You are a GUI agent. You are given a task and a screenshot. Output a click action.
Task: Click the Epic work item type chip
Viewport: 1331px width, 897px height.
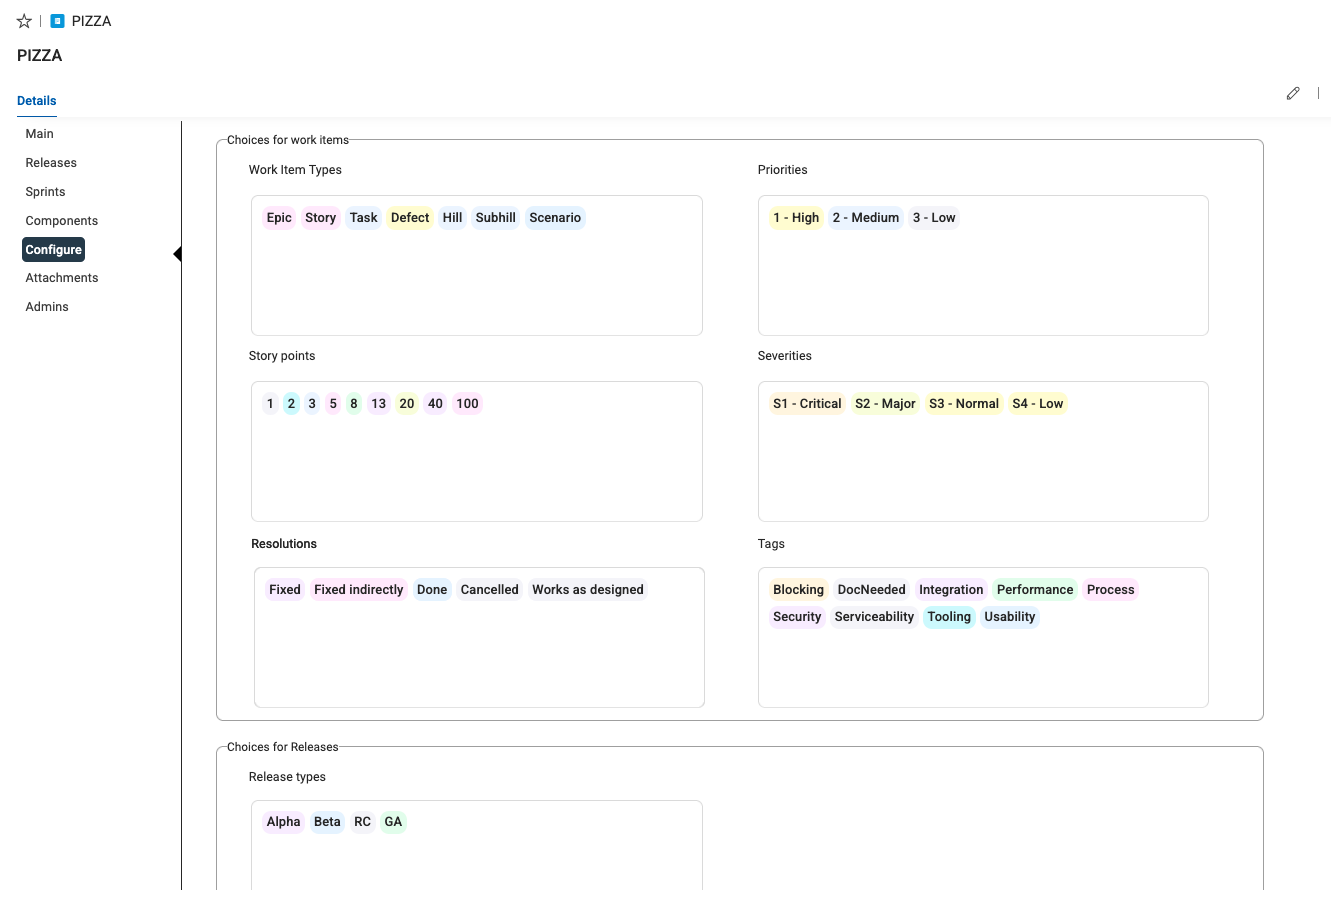[x=279, y=218]
